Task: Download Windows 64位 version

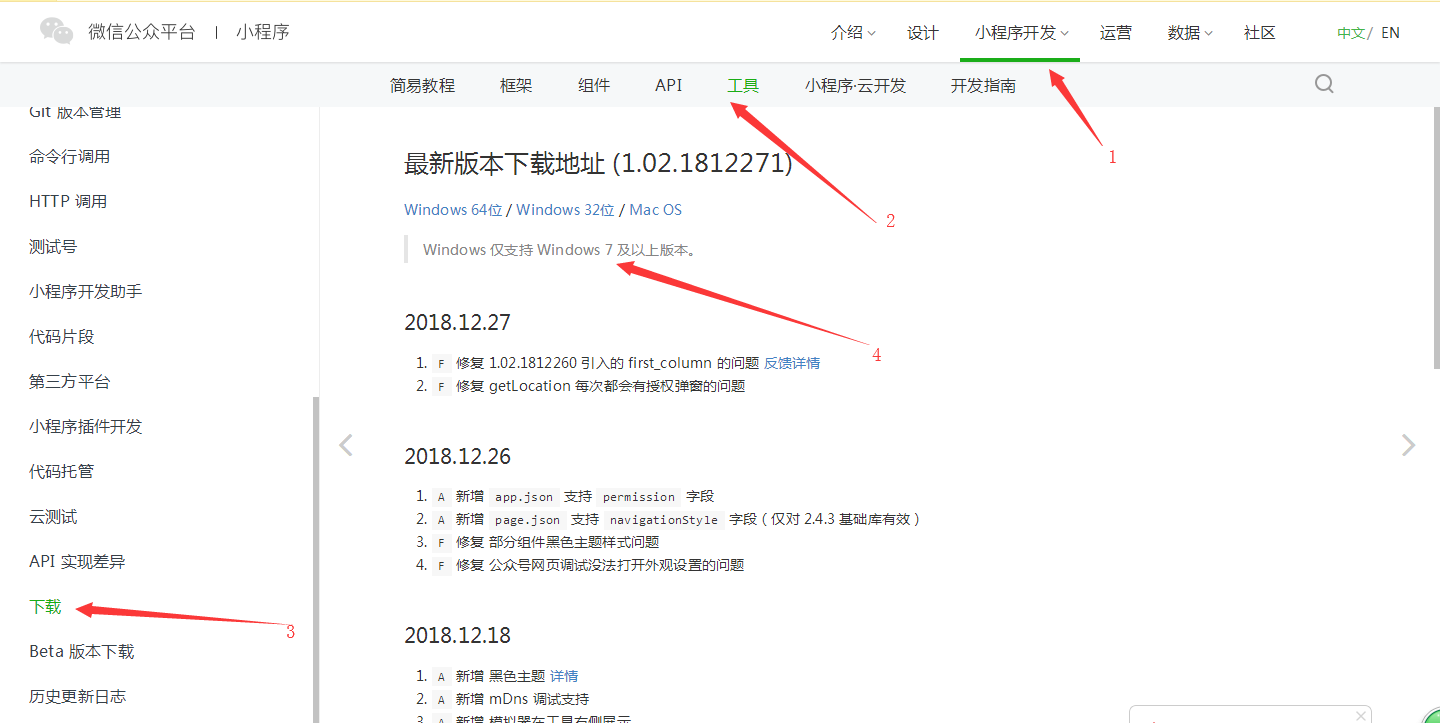Action: coord(452,209)
